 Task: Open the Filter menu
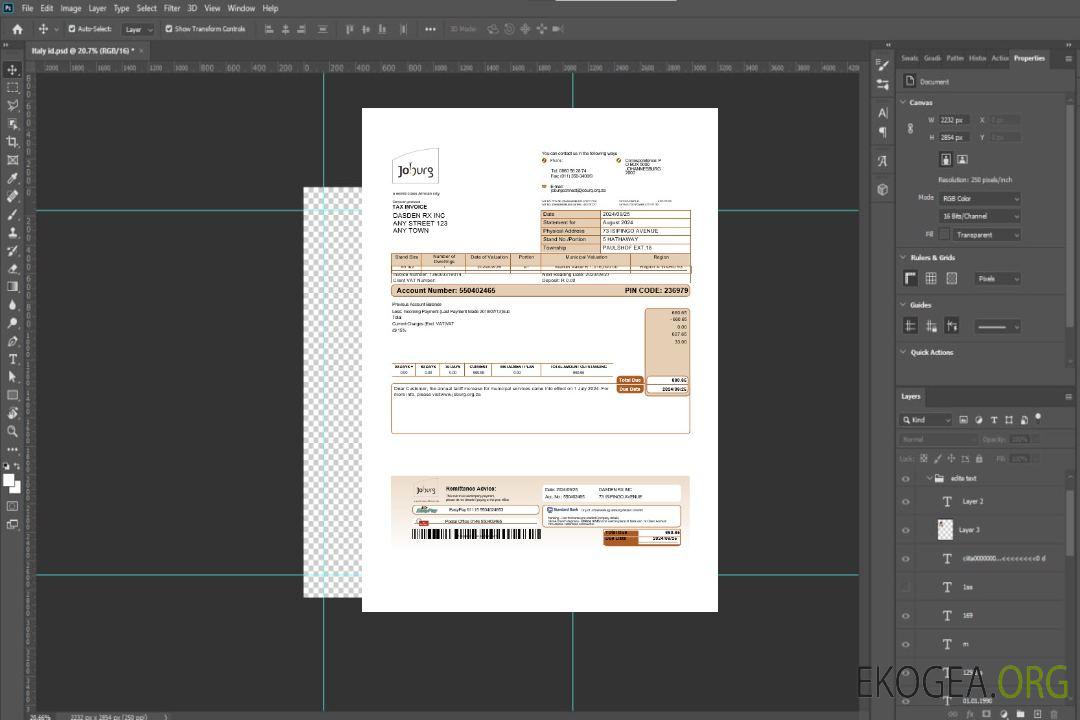tap(172, 8)
